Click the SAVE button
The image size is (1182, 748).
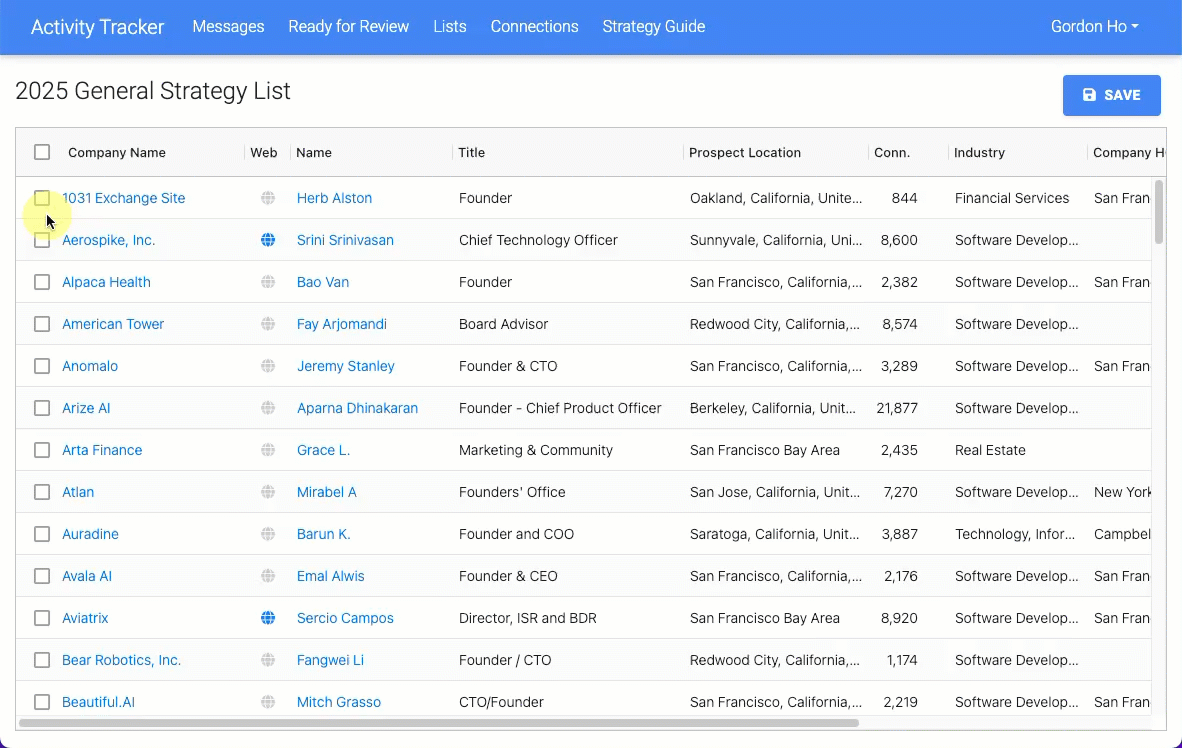pyautogui.click(x=1111, y=95)
